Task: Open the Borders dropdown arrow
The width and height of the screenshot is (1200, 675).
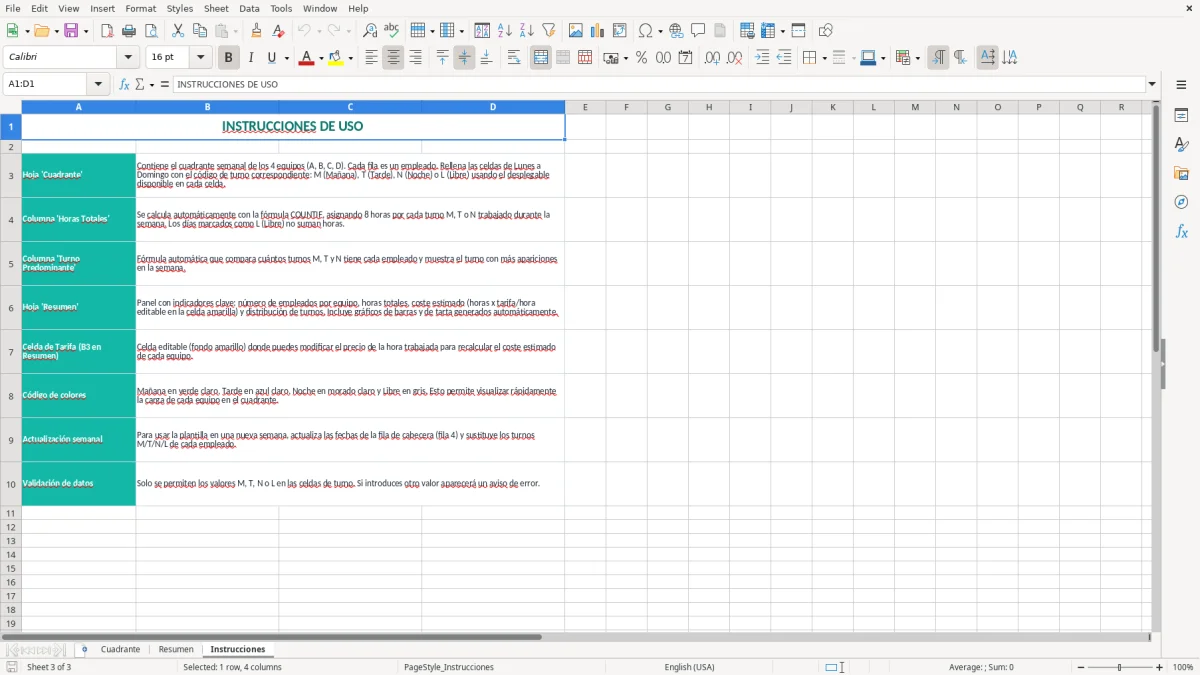Action: tap(824, 58)
